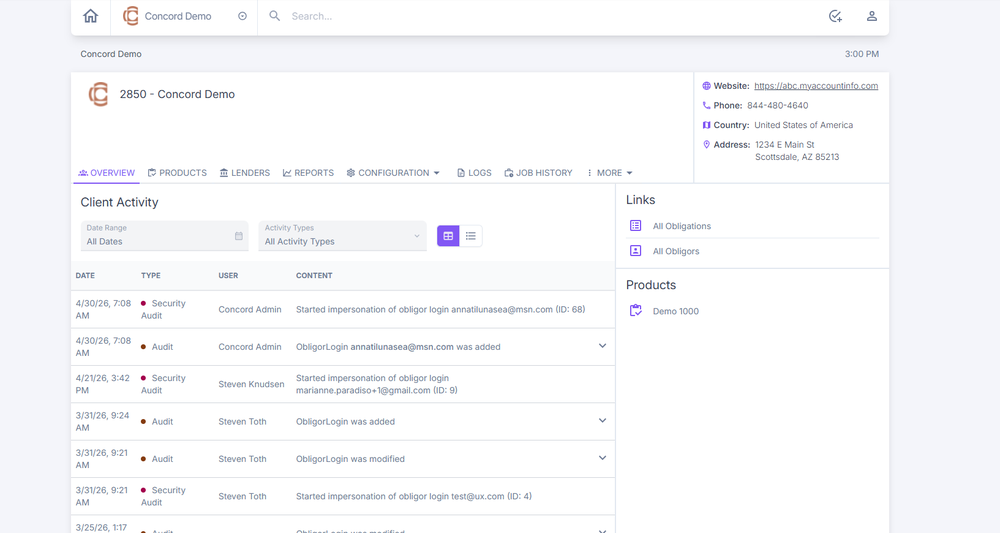
Task: Open the user profile icon
Action: pyautogui.click(x=871, y=17)
